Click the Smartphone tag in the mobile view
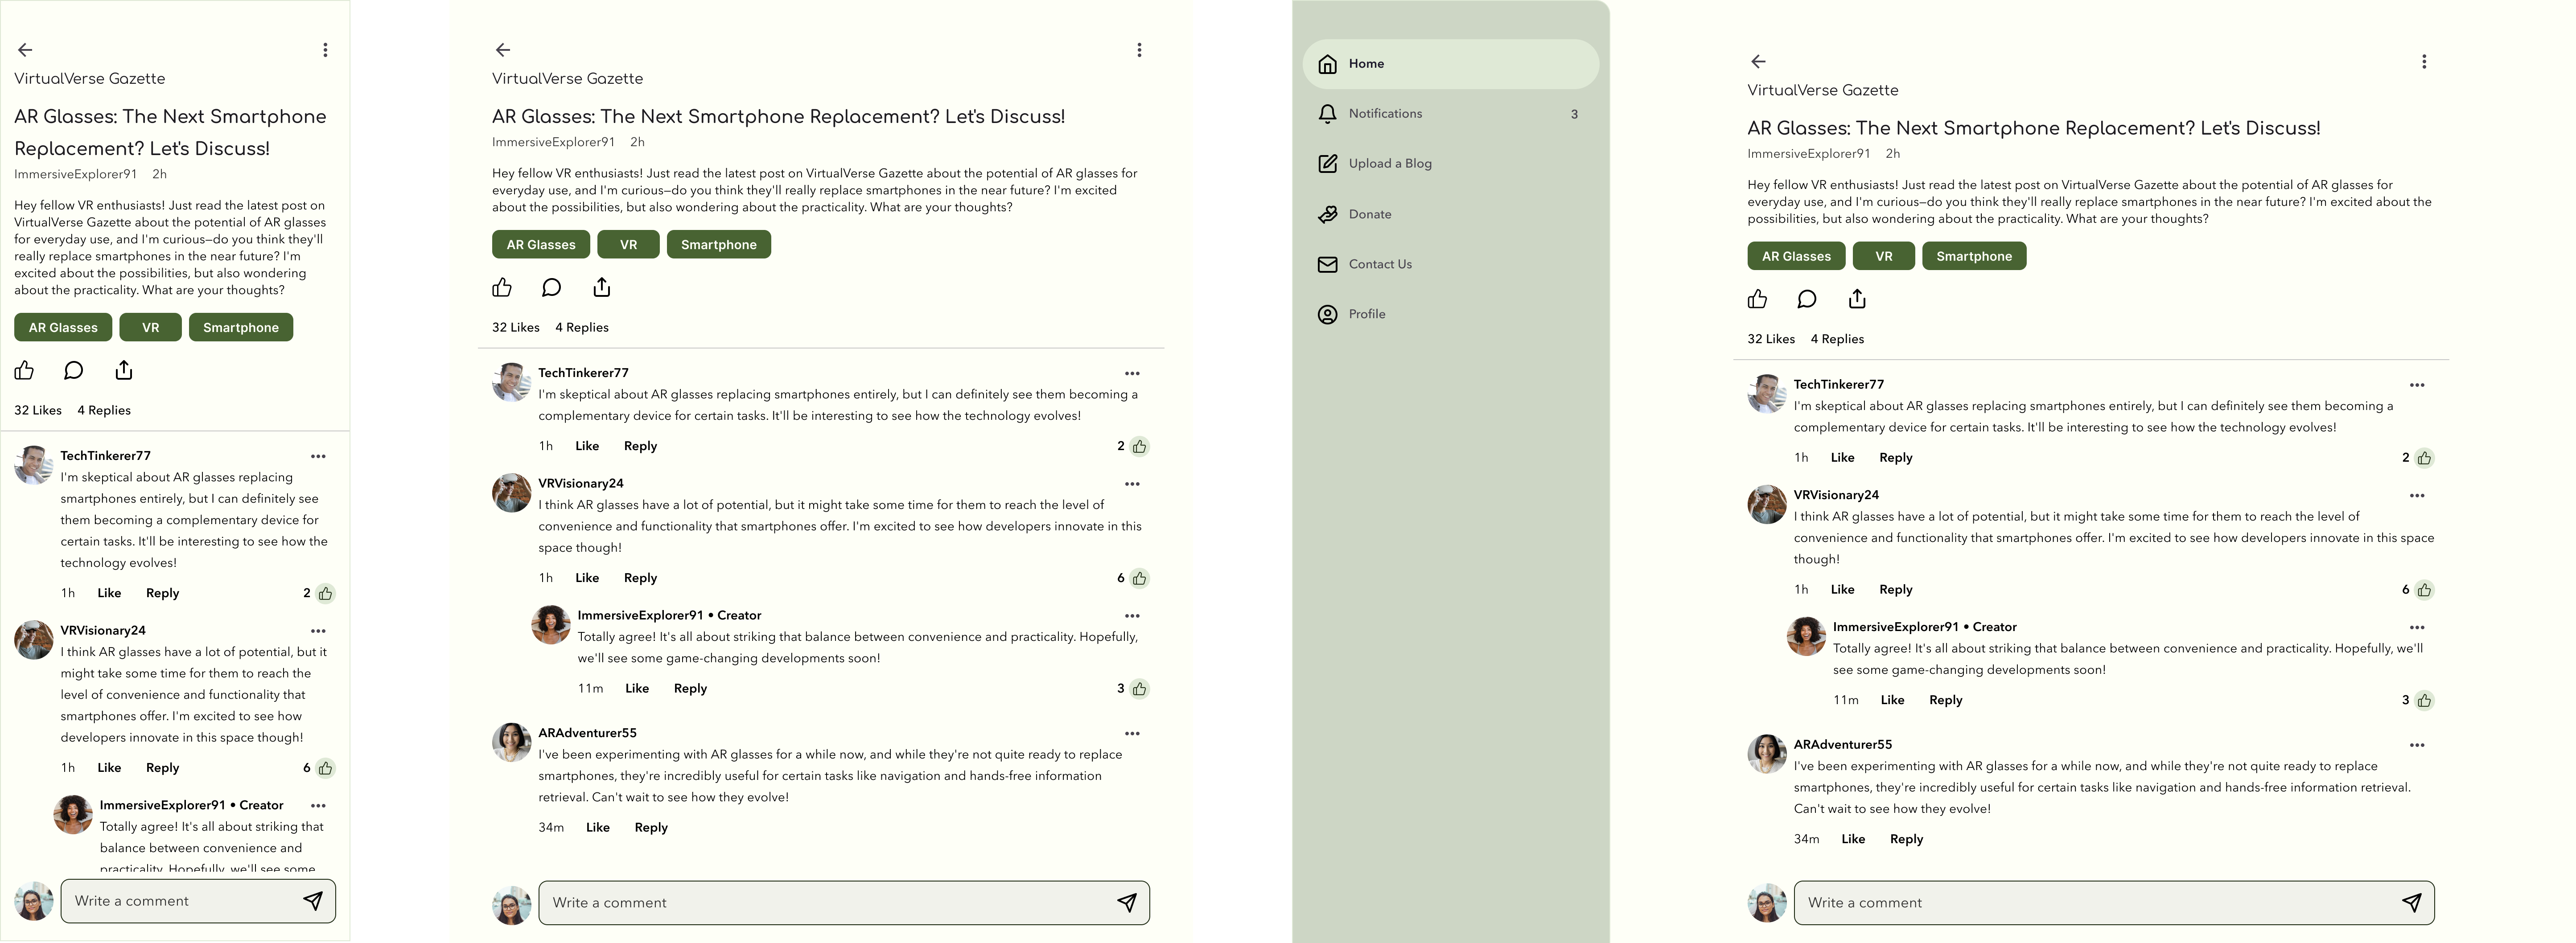Screen dimensions: 2576x943 [x=241, y=328]
